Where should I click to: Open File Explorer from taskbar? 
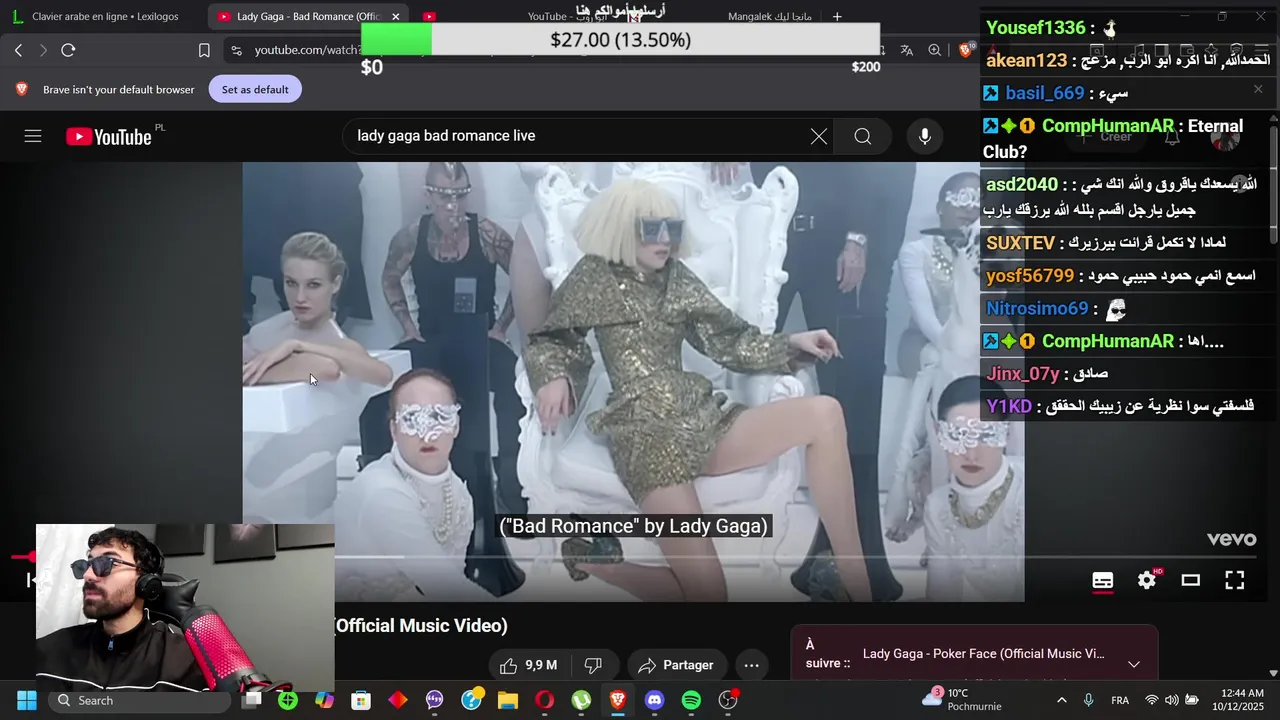[x=508, y=700]
